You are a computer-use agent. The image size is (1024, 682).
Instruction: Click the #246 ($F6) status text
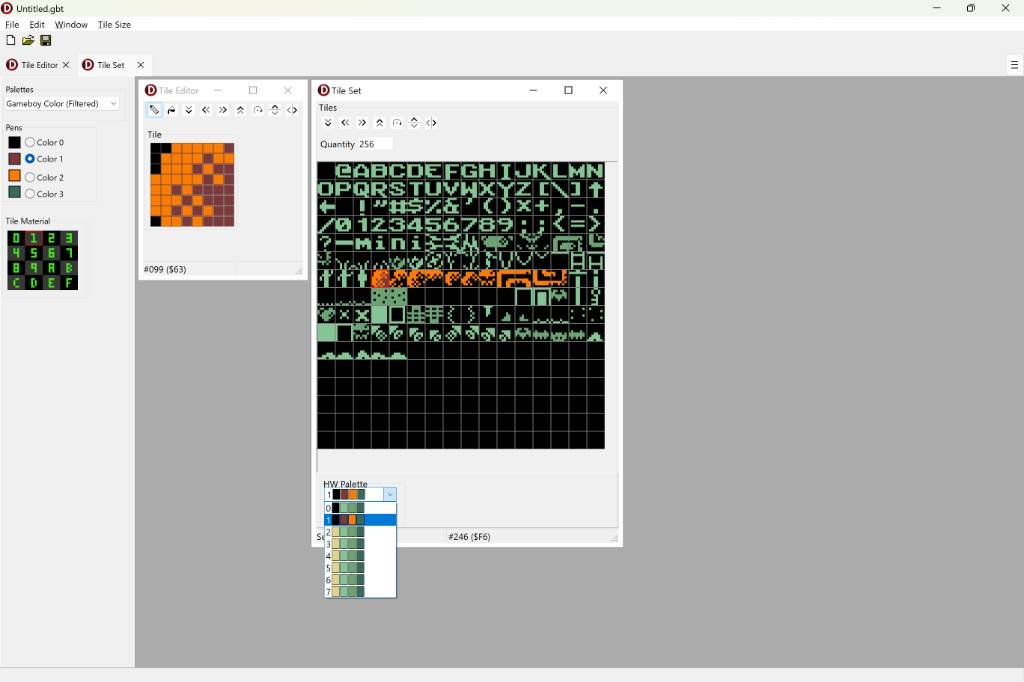click(469, 536)
